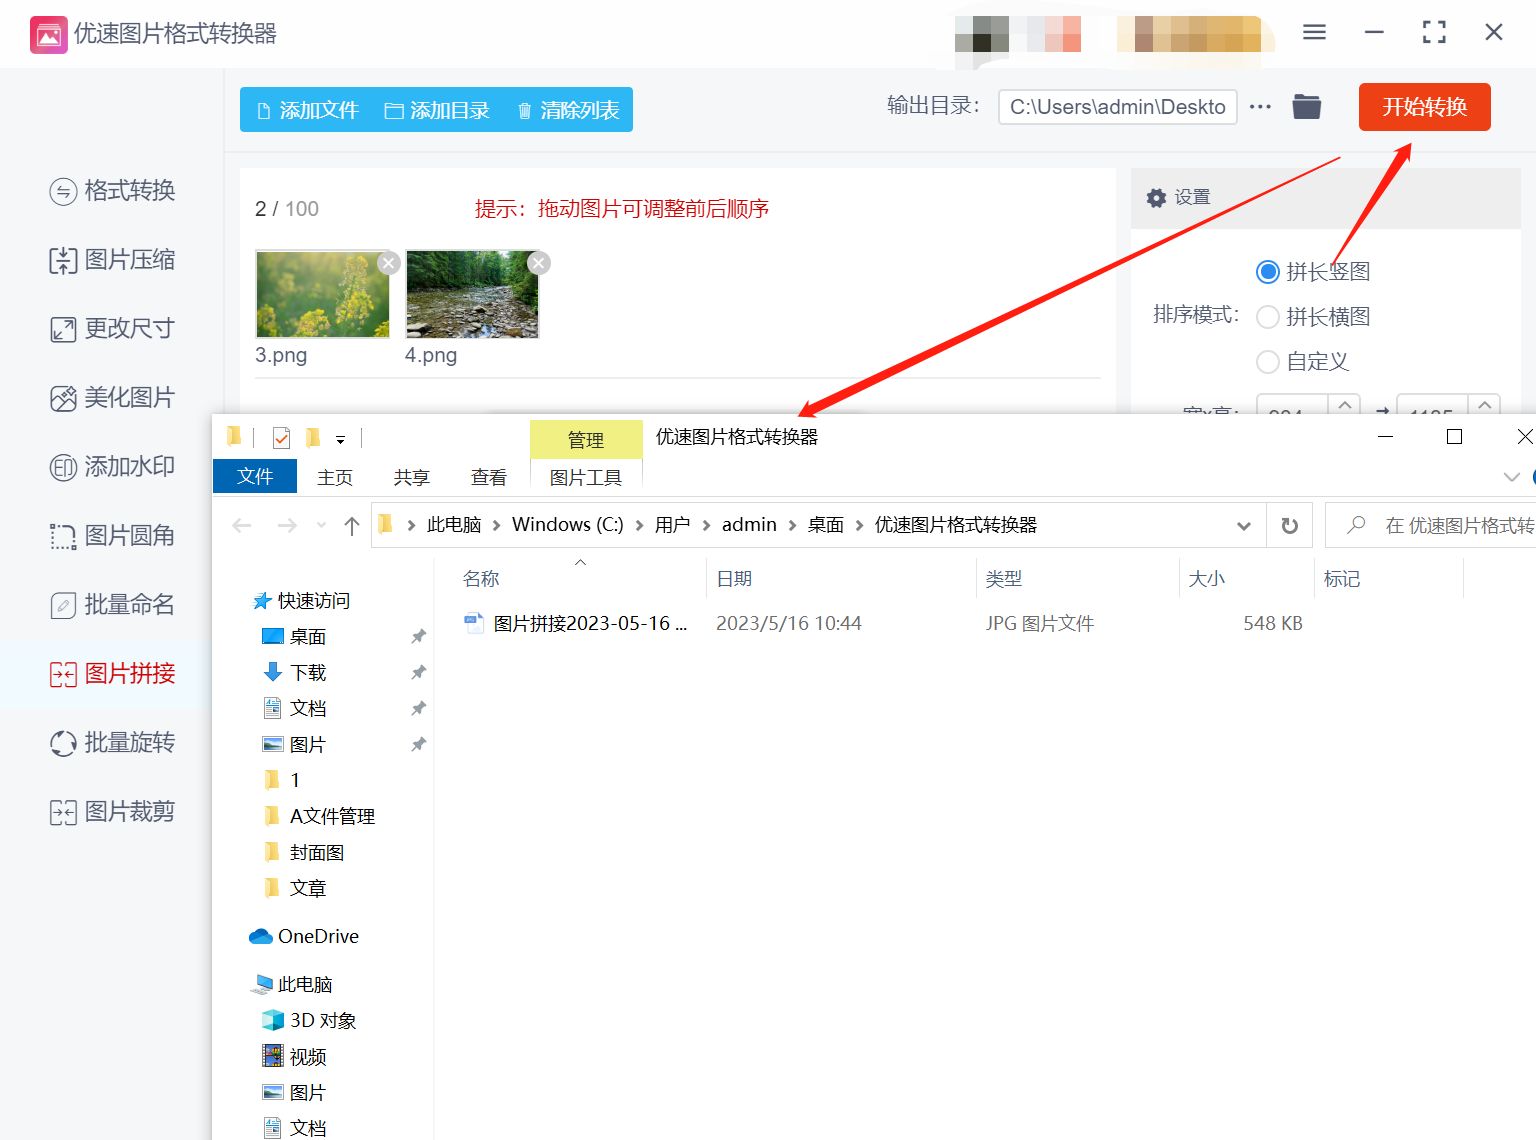Open the 文件 tab in Explorer
The image size is (1536, 1140).
click(x=255, y=477)
